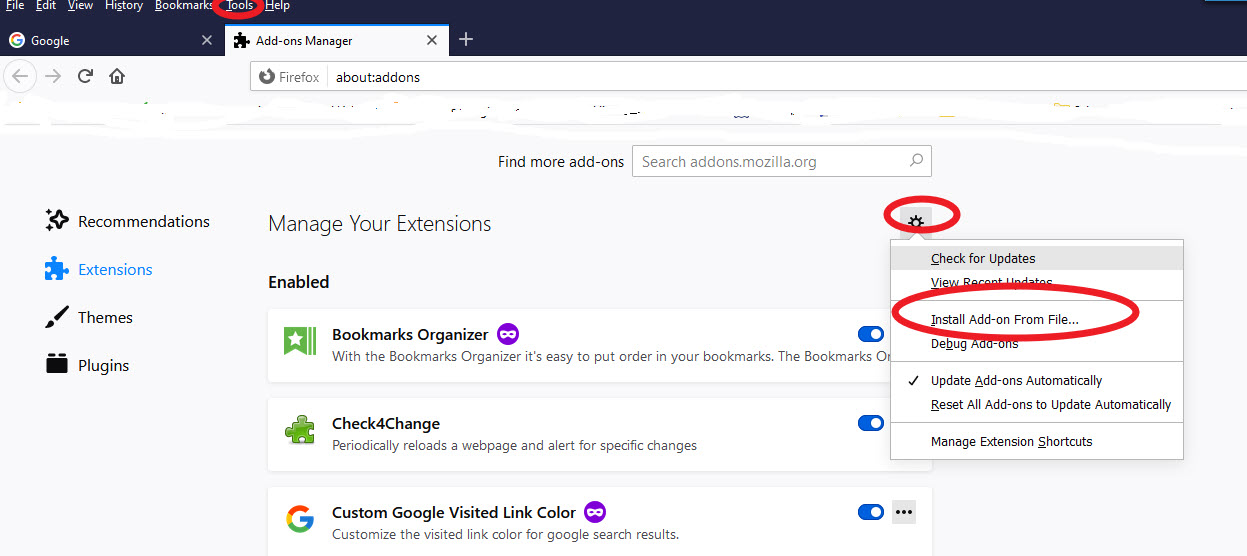Click the private browsing badge on Bookmarks Organizer
The image size is (1247, 556).
click(x=508, y=334)
